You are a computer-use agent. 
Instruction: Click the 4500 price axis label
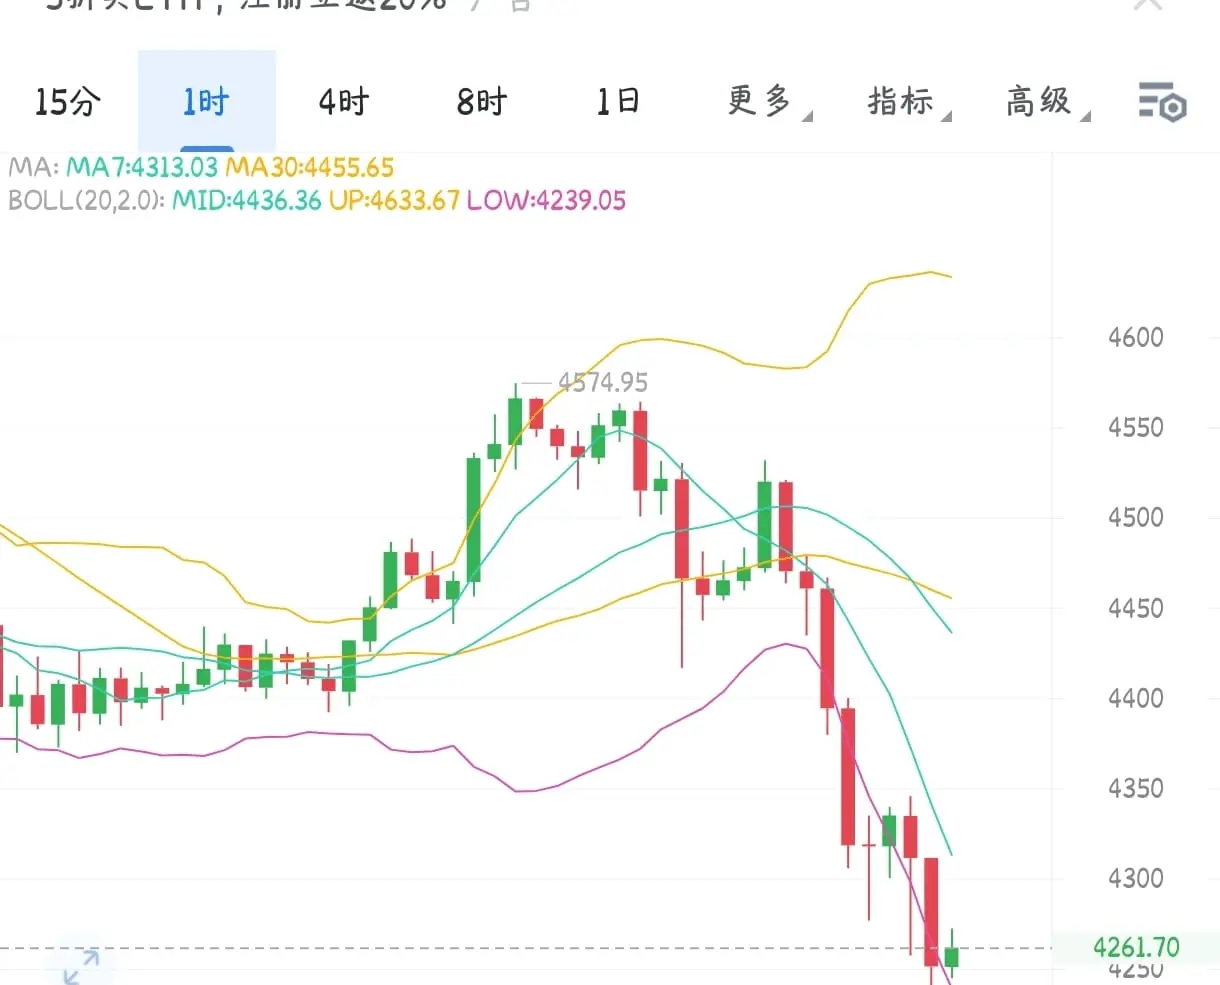(1136, 517)
